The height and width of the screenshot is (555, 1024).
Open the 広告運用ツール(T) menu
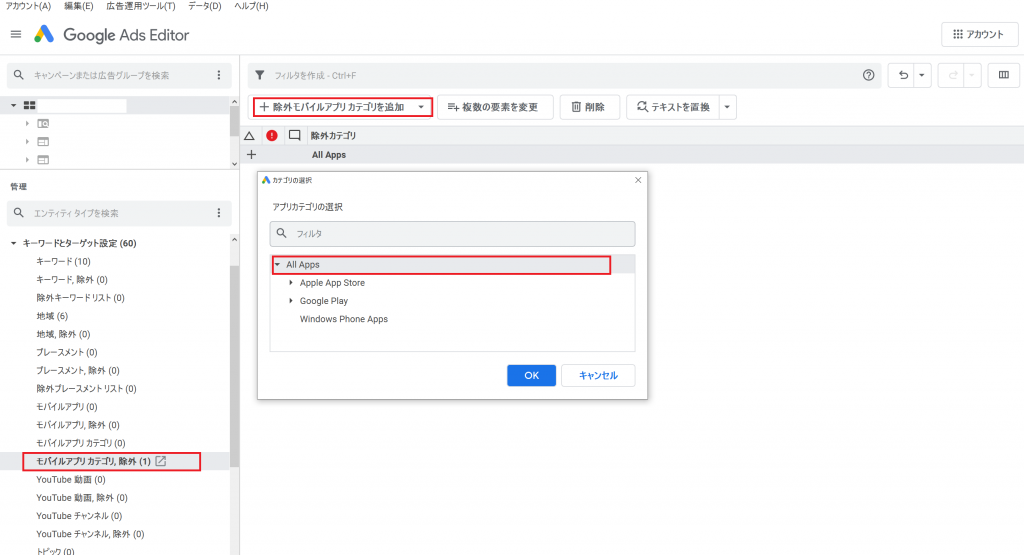pyautogui.click(x=140, y=6)
